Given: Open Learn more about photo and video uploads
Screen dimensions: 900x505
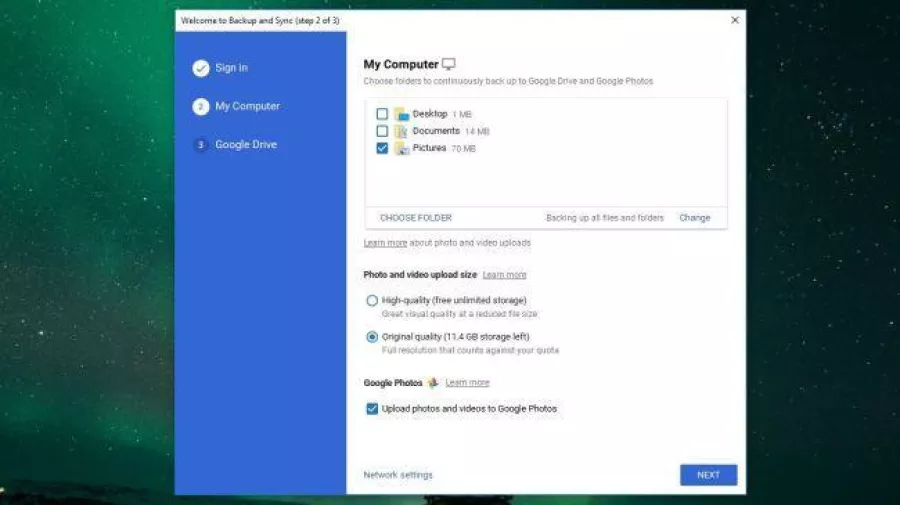Looking at the screenshot, I should tap(385, 243).
